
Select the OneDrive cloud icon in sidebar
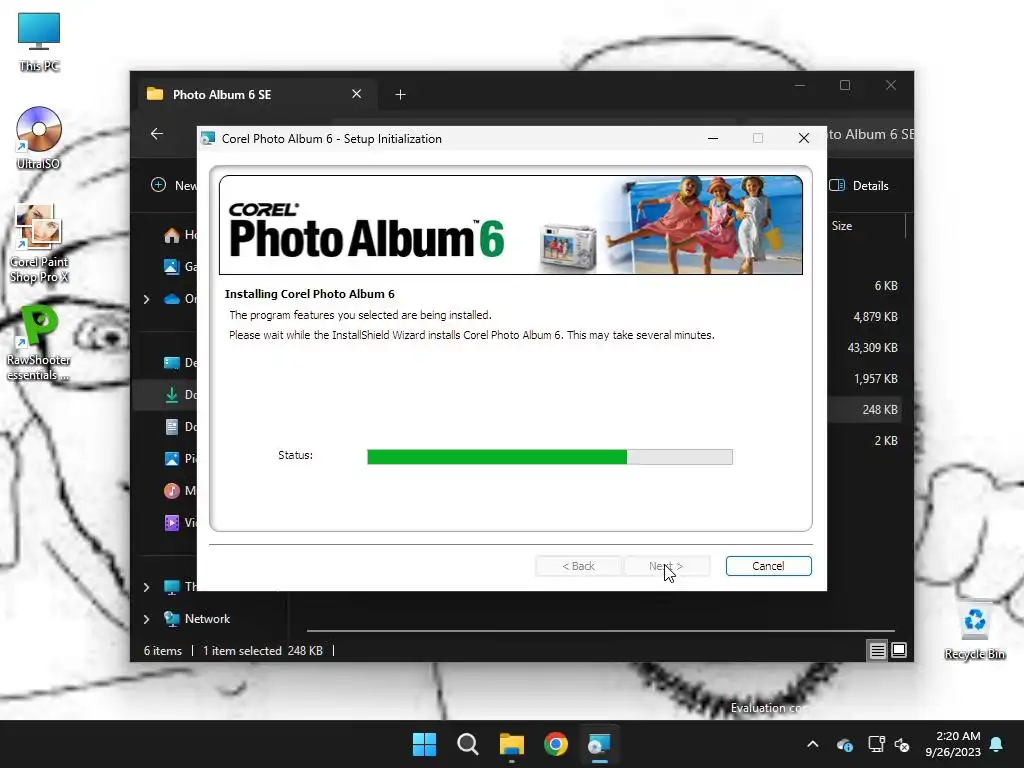(172, 299)
